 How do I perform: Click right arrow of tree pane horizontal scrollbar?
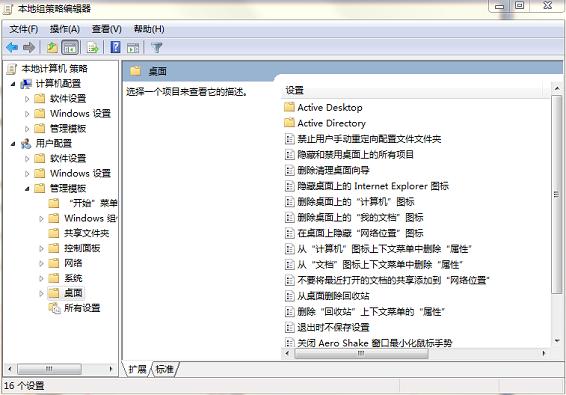pos(111,369)
